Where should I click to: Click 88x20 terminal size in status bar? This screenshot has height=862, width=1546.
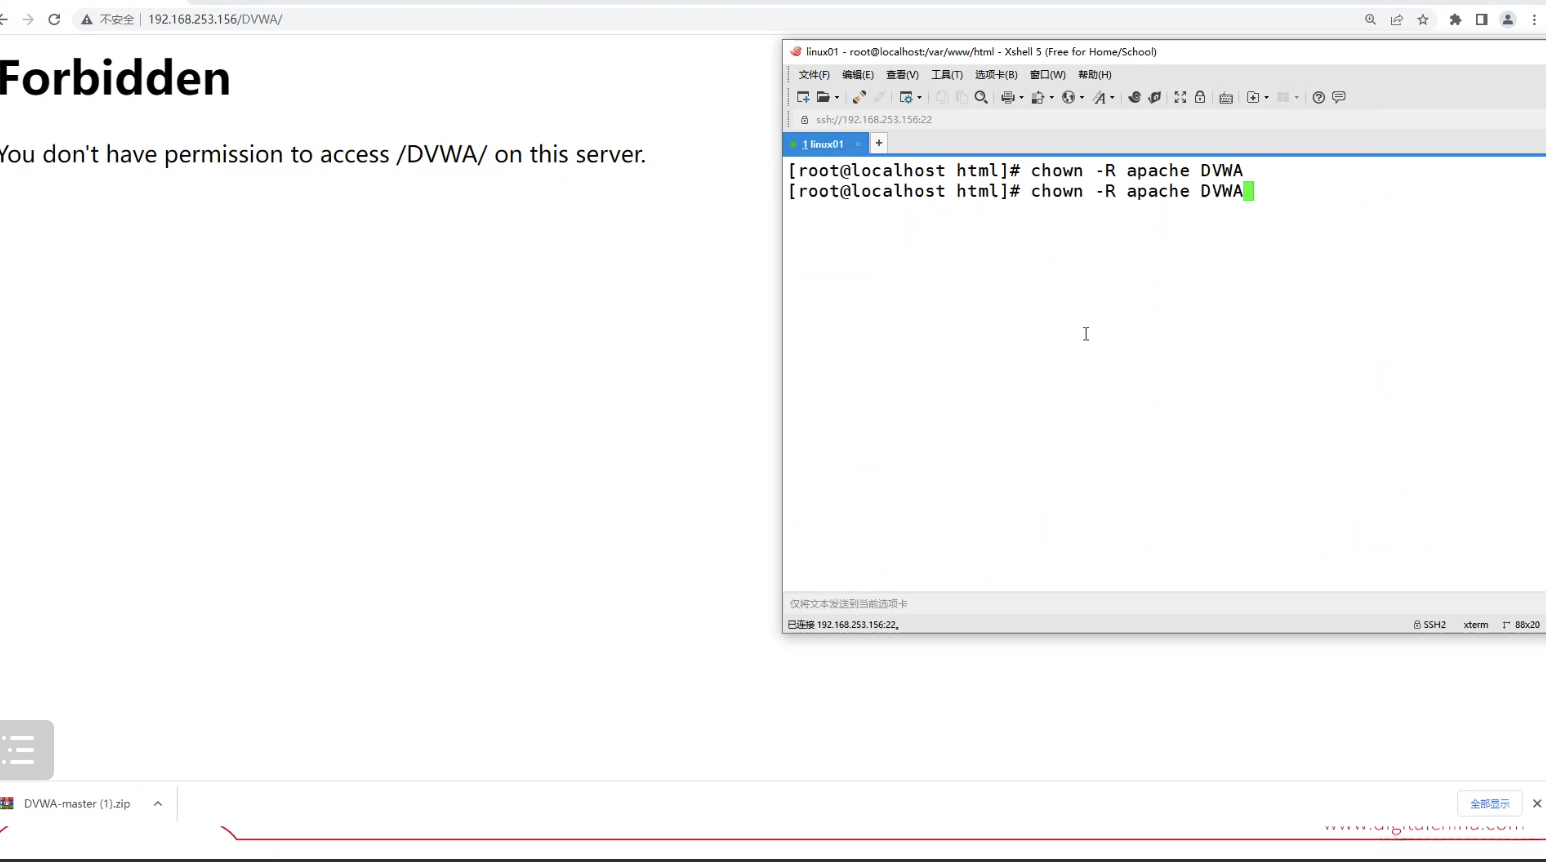point(1521,625)
